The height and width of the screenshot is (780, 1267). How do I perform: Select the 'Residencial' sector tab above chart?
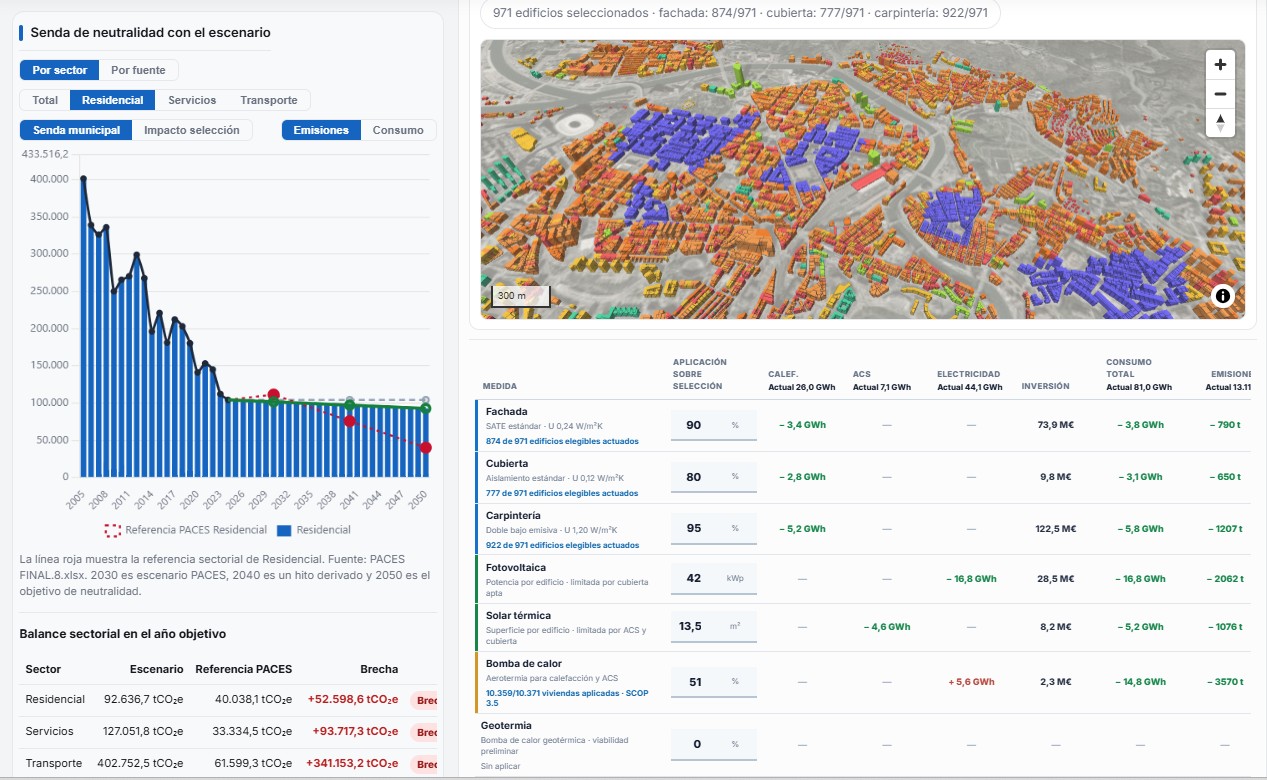pos(113,100)
